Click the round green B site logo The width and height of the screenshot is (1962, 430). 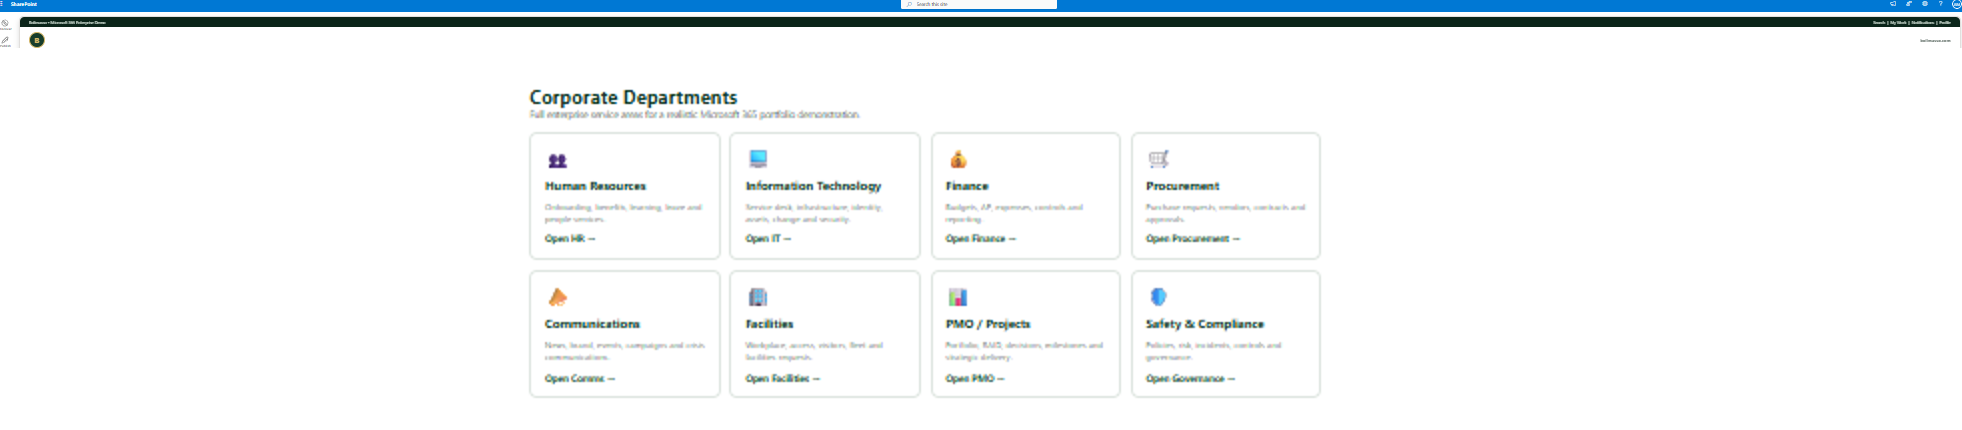coord(37,40)
